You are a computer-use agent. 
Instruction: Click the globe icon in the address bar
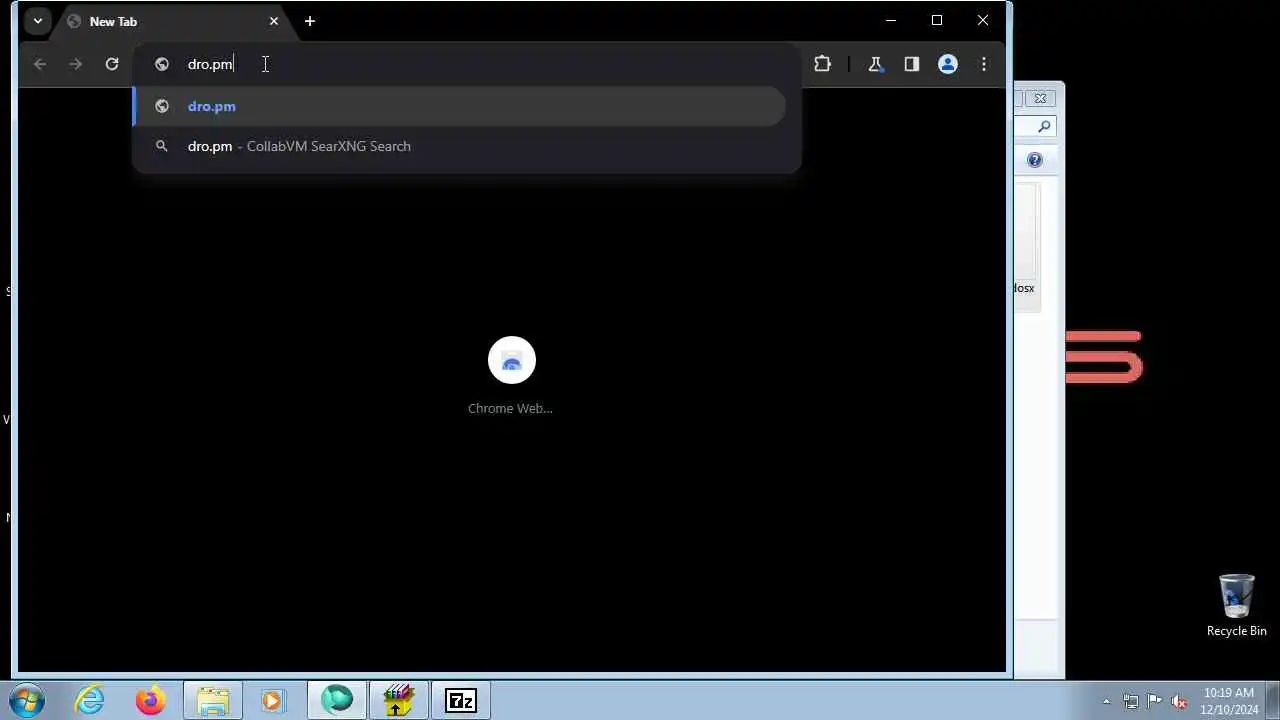162,64
